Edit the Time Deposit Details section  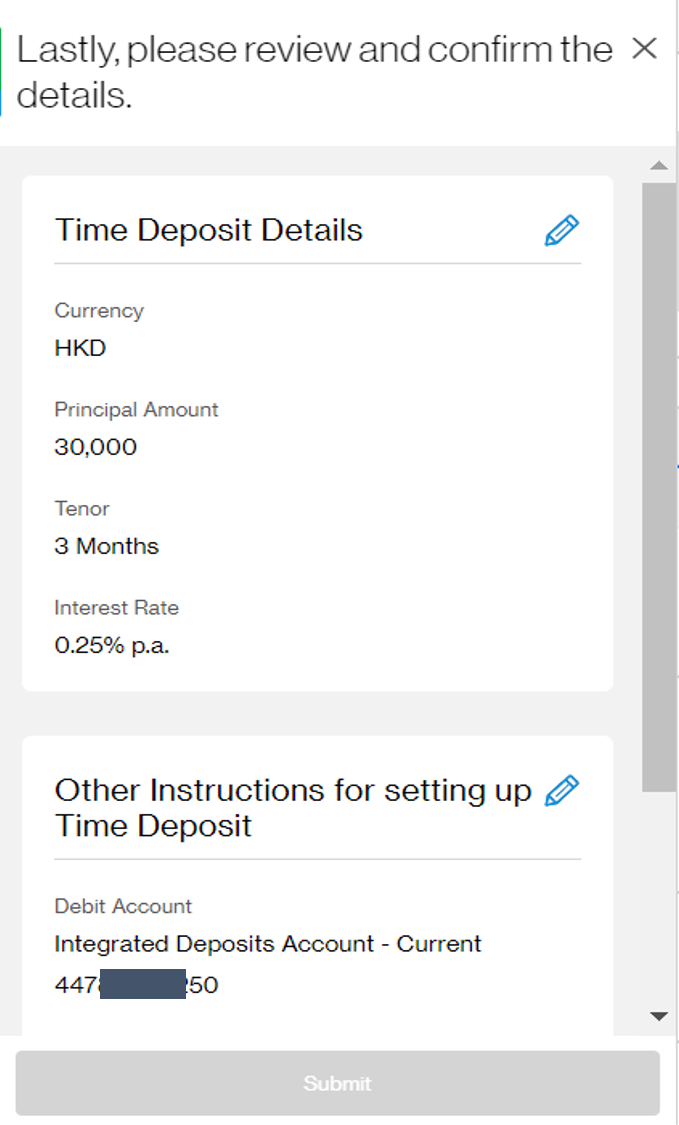click(x=561, y=230)
